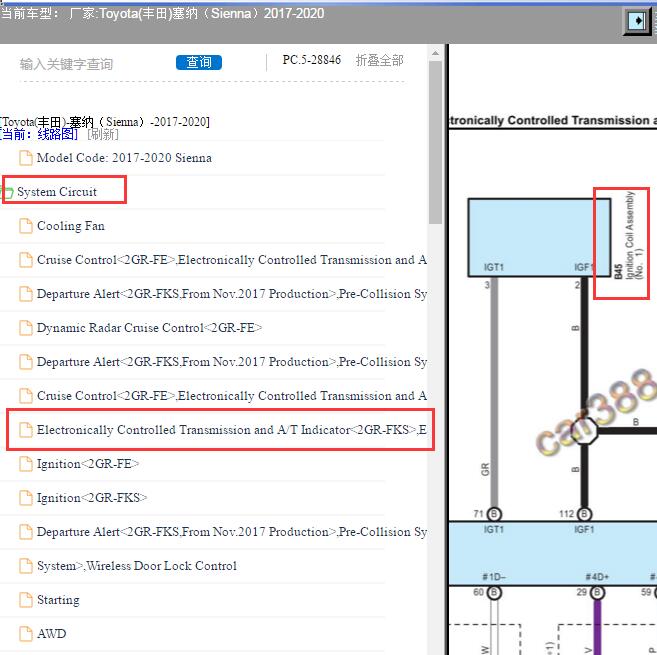Click document icon beside Electronically Controlled Transmission

(26, 430)
